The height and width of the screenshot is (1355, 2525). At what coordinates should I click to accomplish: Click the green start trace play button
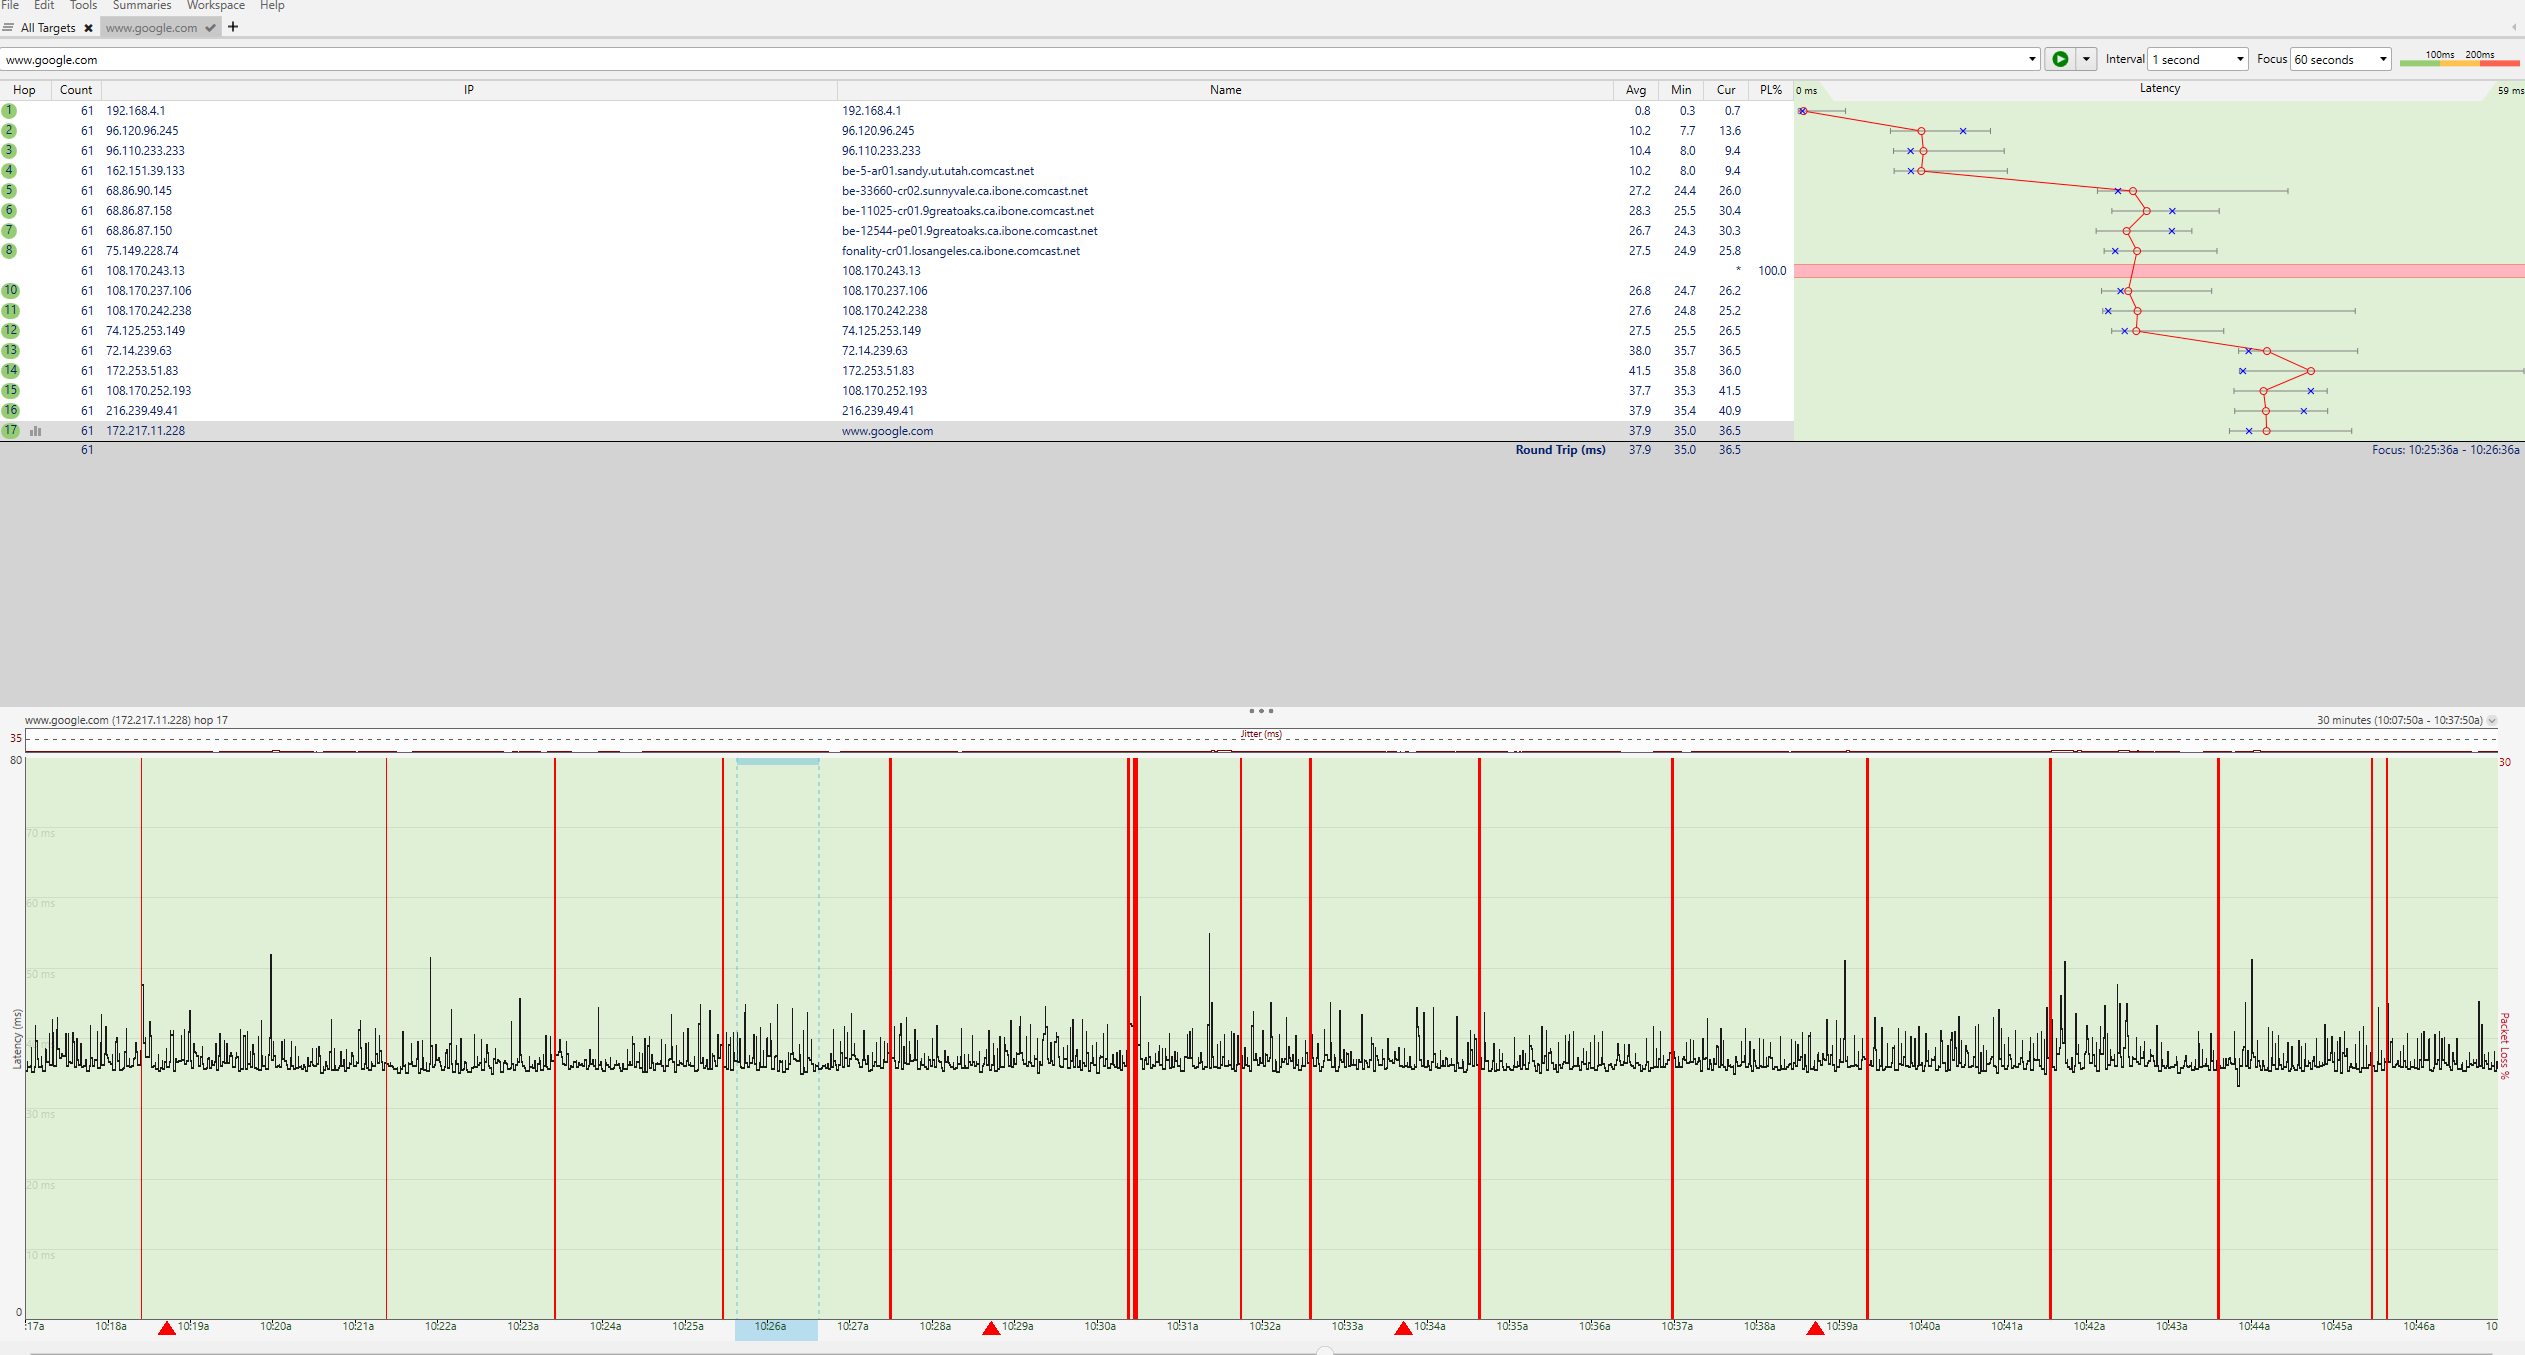(2060, 59)
